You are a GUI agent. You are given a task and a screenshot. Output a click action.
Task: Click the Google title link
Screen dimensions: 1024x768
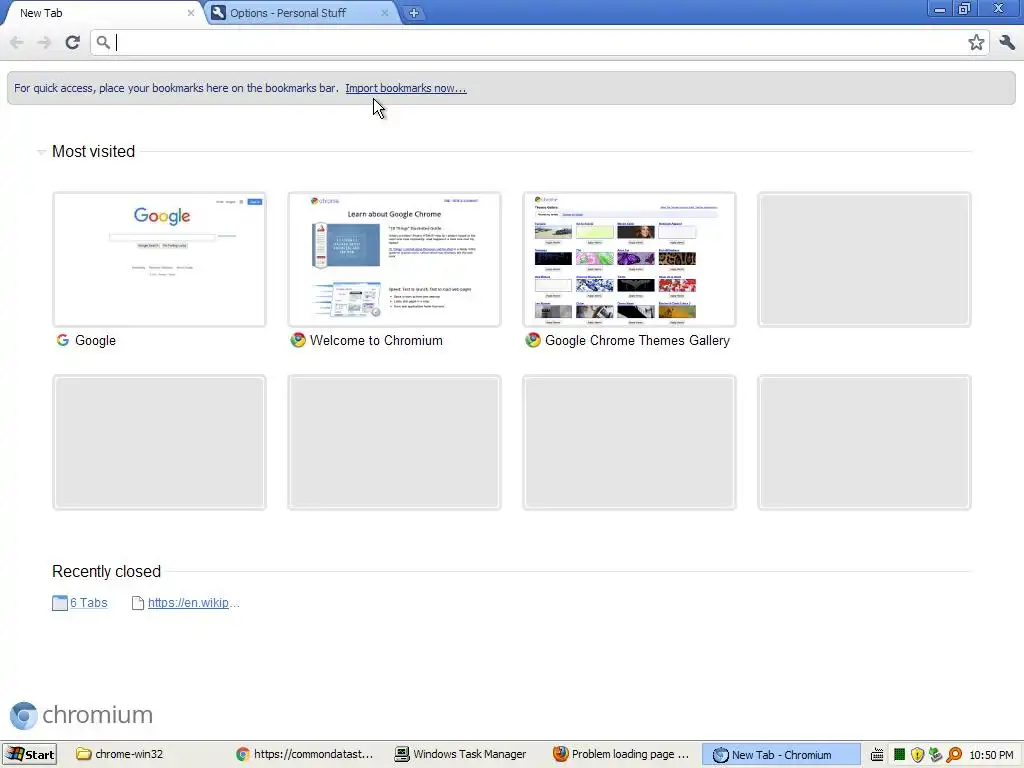coord(95,340)
